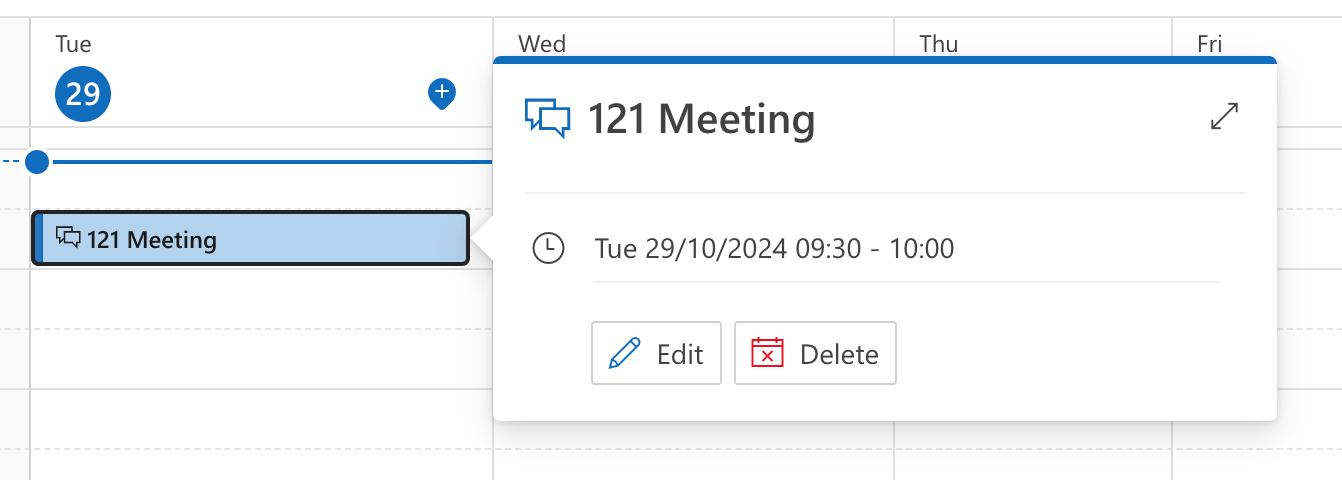Click the red calendar icon on Delete button
Screen dimensions: 1342x480
tap(767, 353)
